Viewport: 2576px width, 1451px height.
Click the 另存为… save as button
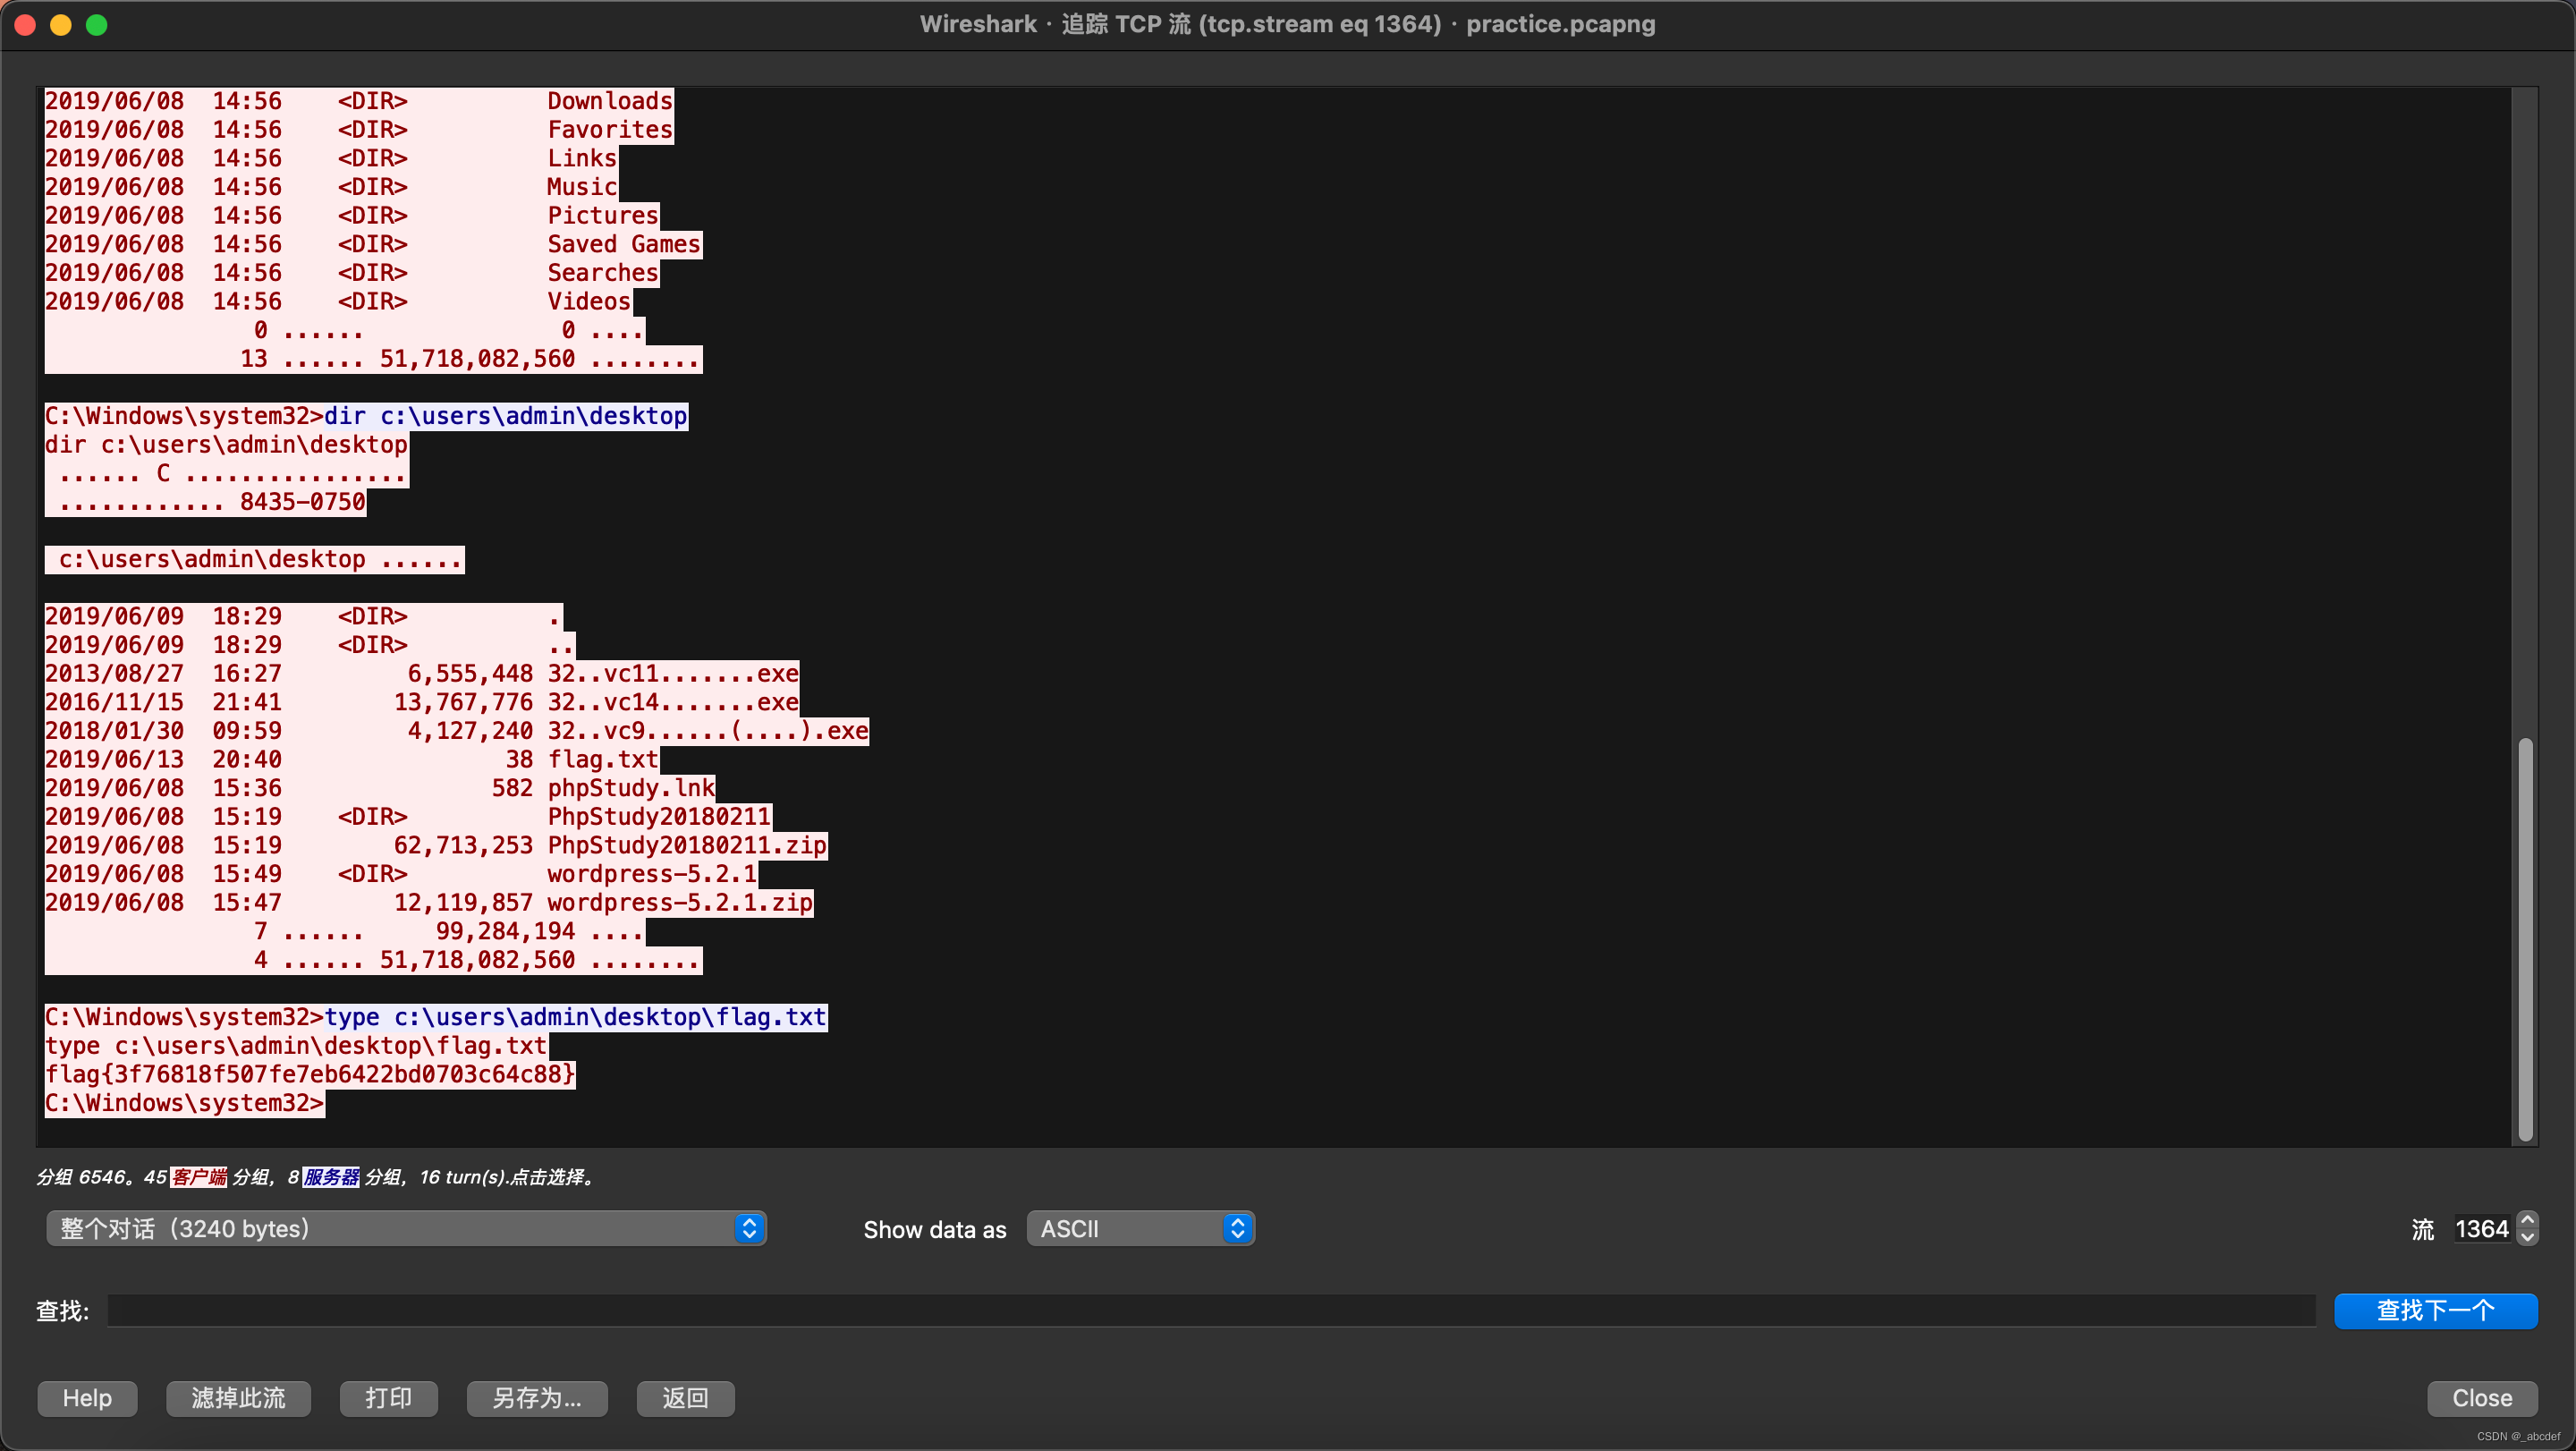tap(537, 1398)
